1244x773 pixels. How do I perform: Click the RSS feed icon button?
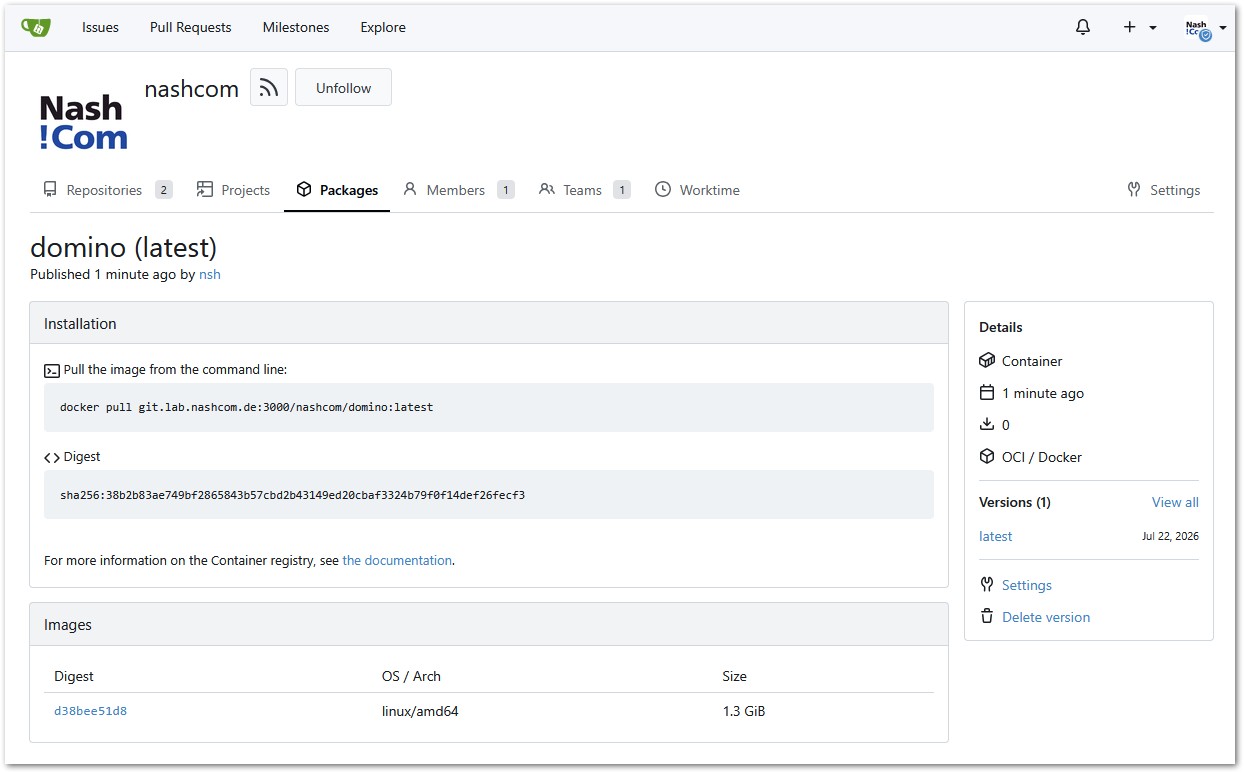click(269, 88)
